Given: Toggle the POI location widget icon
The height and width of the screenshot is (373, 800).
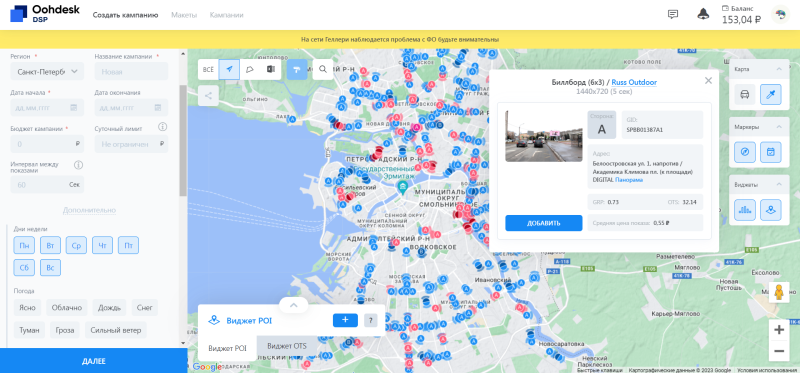Looking at the screenshot, I should pos(770,210).
